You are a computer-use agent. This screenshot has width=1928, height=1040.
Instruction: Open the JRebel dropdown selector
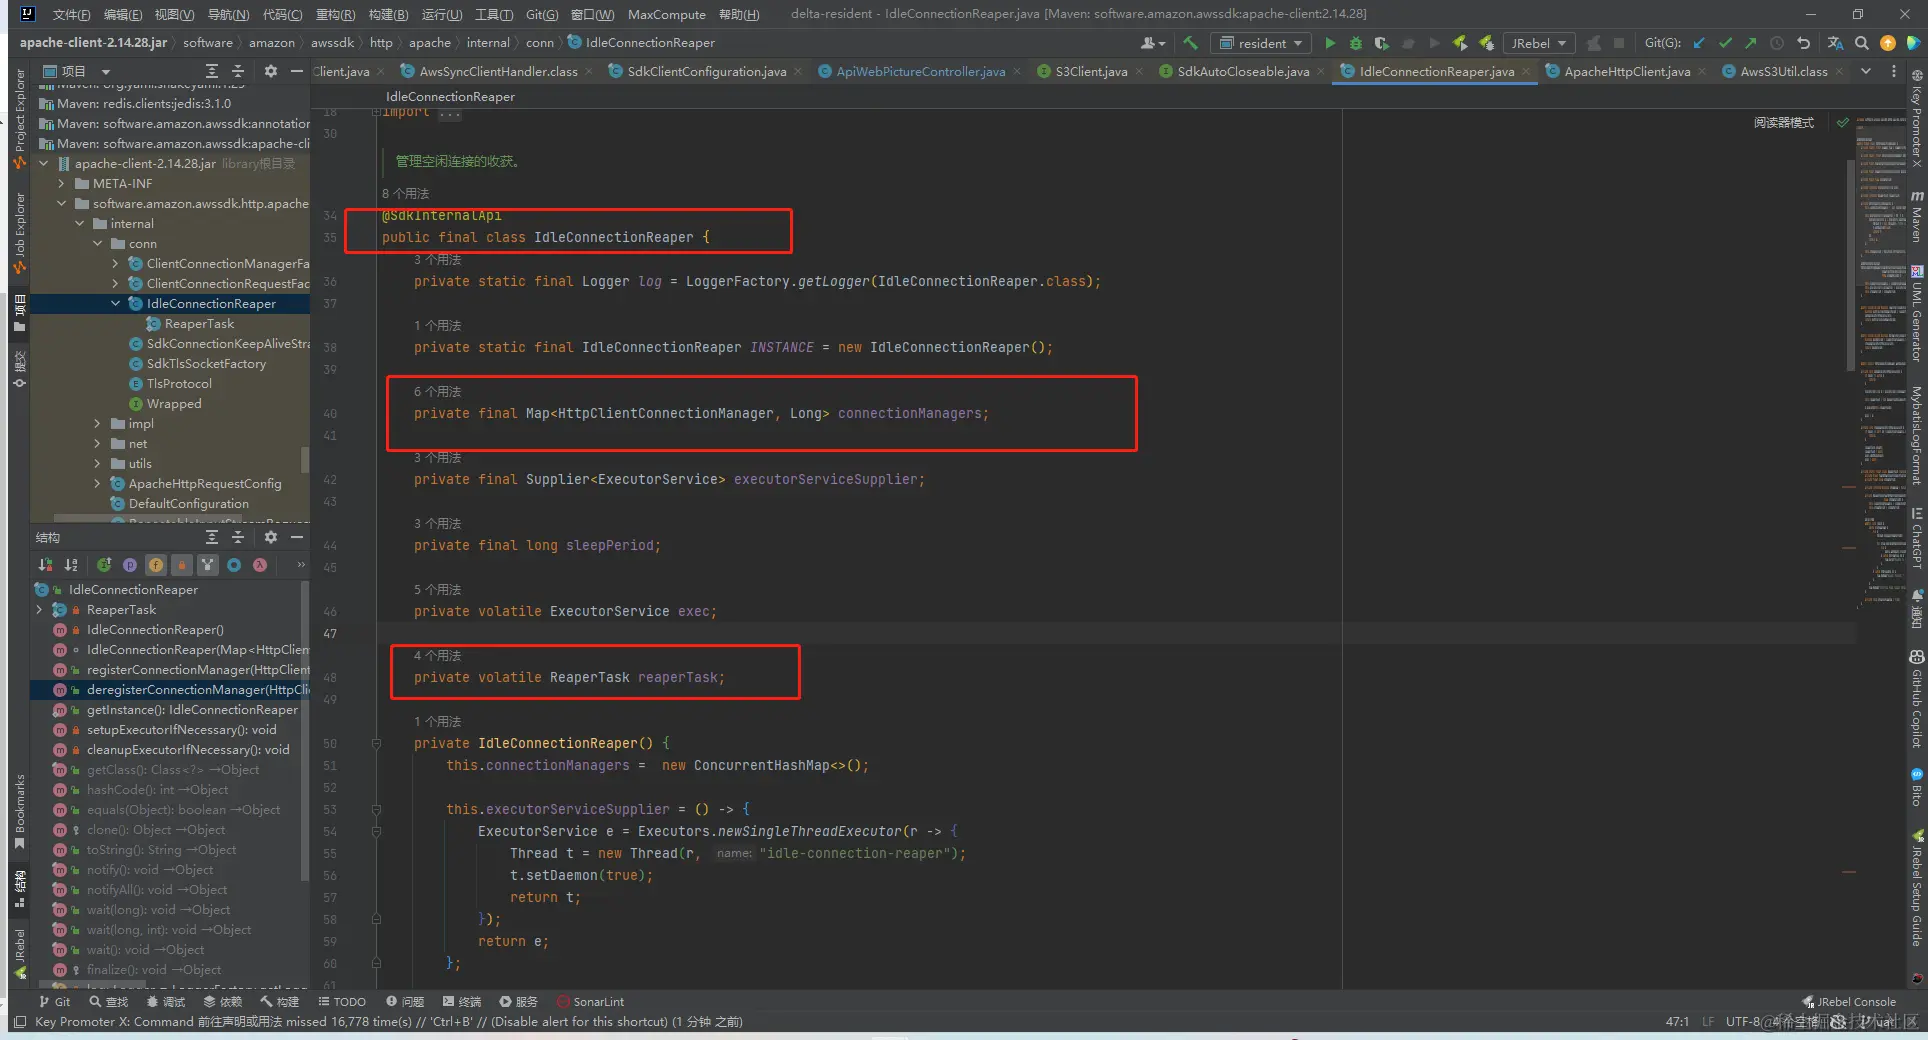[x=1539, y=43]
